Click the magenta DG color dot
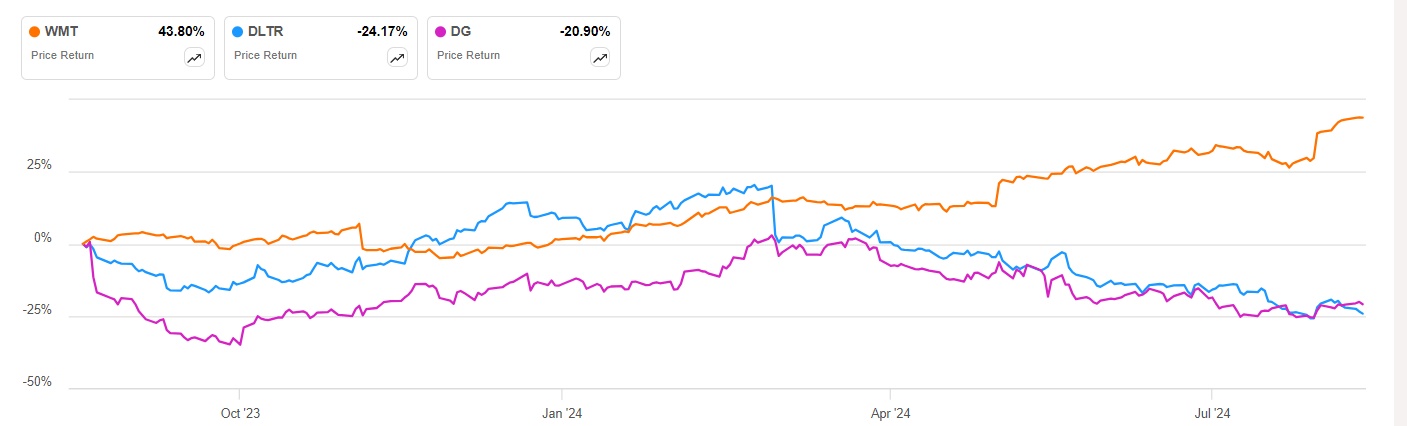Image resolution: width=1407 pixels, height=426 pixels. 441,32
